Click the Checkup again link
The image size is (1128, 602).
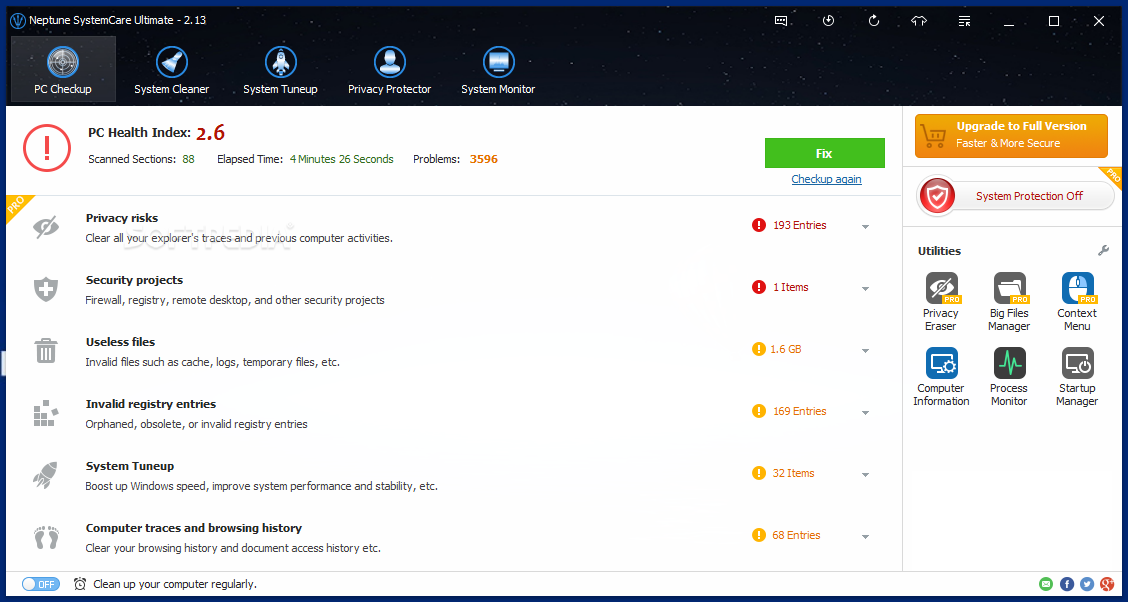tap(826, 179)
